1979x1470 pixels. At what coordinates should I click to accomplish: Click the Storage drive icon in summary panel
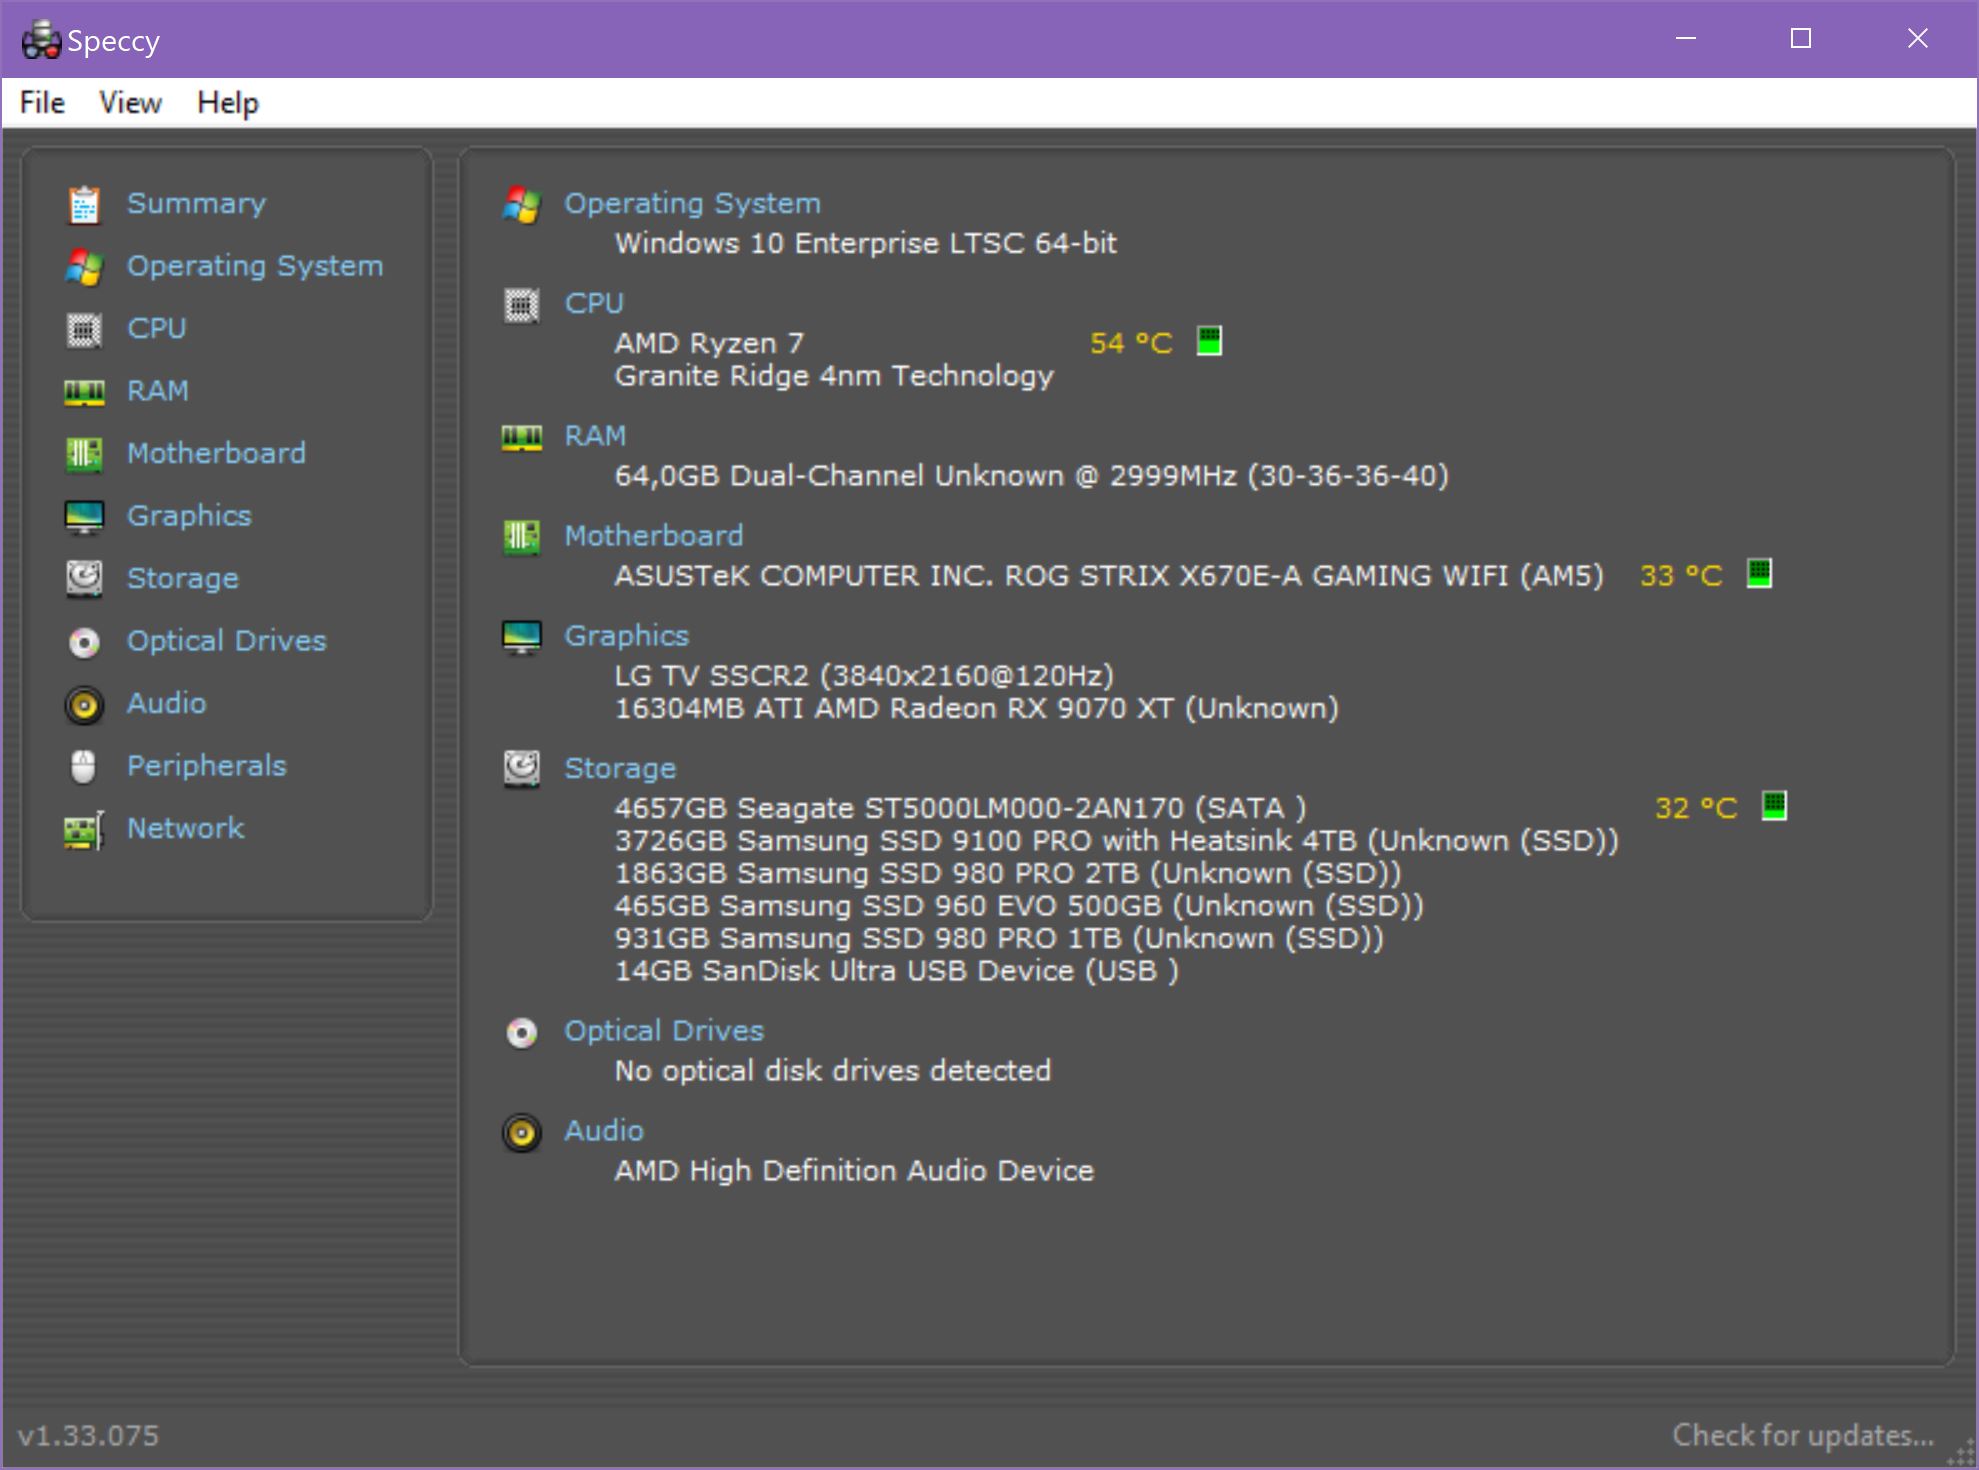[521, 769]
